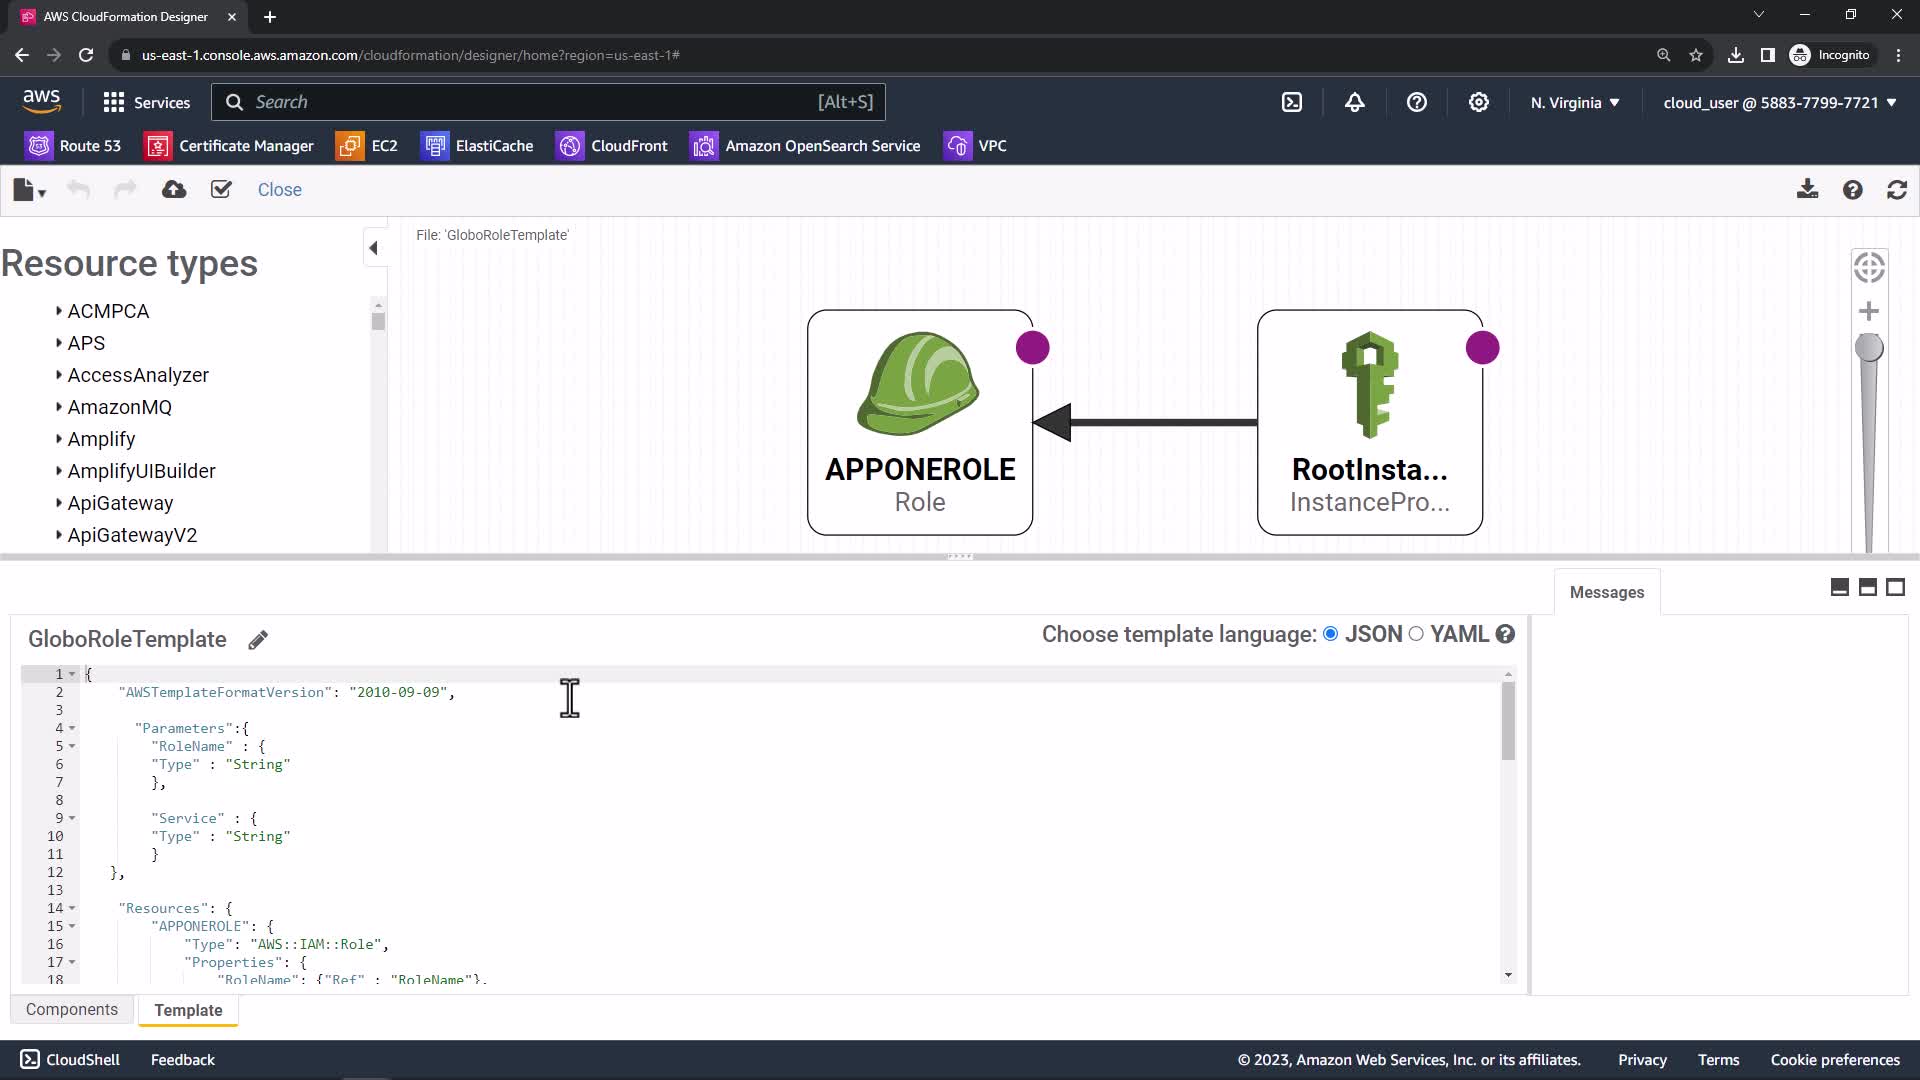1920x1080 pixels.
Task: Click the Validate template checkmark icon
Action: (221, 190)
